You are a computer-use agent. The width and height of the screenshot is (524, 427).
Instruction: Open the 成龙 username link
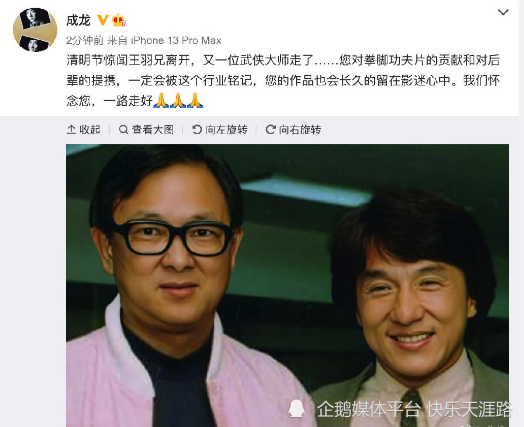[x=78, y=20]
